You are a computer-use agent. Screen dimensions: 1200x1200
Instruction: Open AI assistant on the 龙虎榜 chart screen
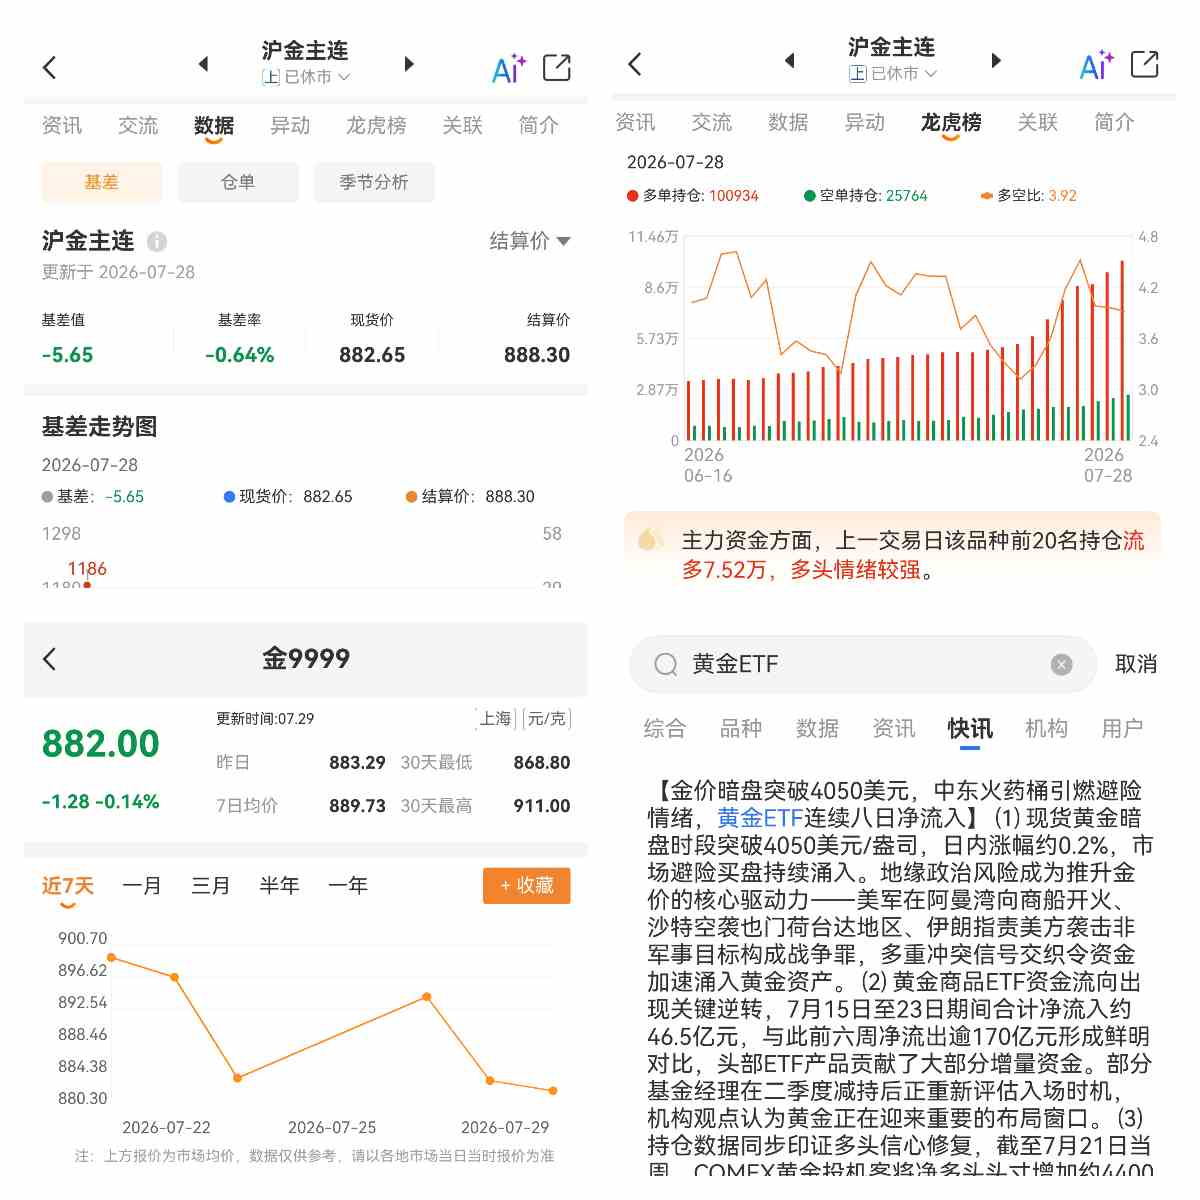(x=1097, y=65)
